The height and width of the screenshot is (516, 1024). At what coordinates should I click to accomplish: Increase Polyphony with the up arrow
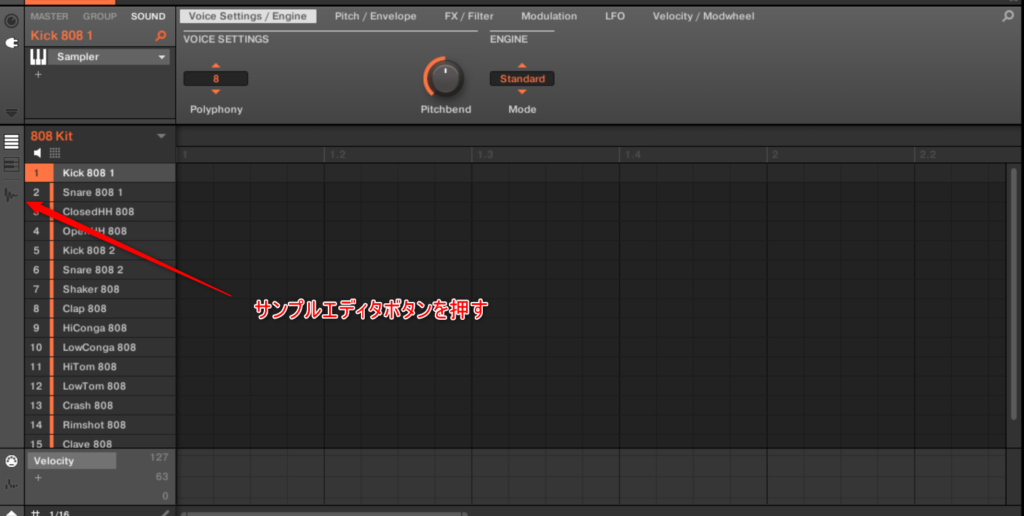point(216,66)
